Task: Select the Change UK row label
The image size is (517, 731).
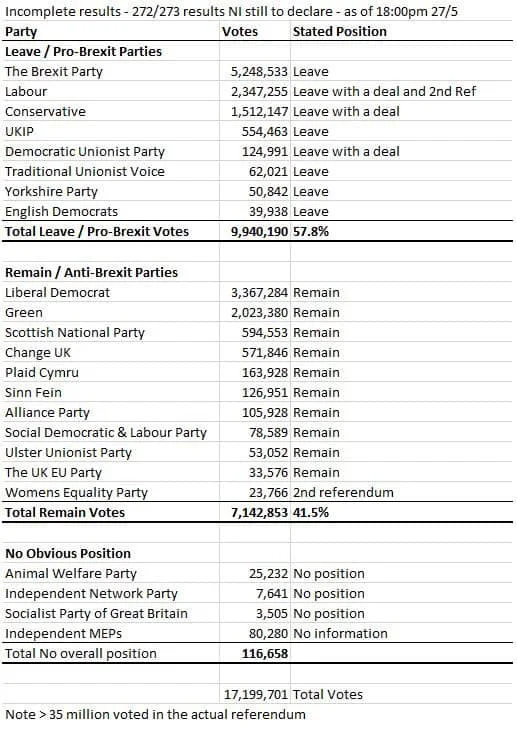Action: pos(110,352)
